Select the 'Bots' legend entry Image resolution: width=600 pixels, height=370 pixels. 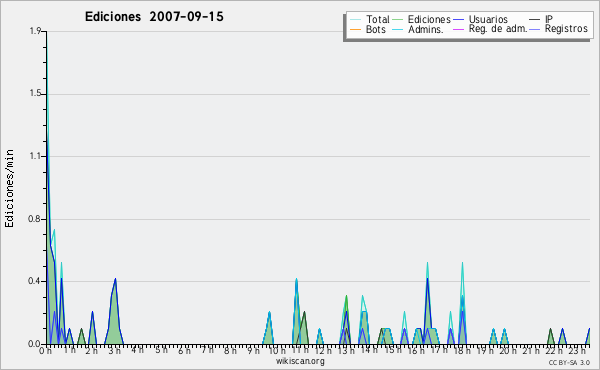point(368,29)
